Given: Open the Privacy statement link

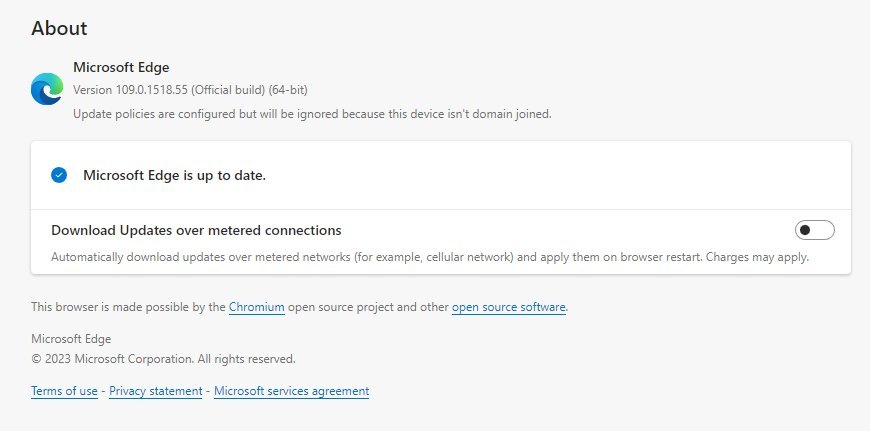Looking at the screenshot, I should [156, 391].
